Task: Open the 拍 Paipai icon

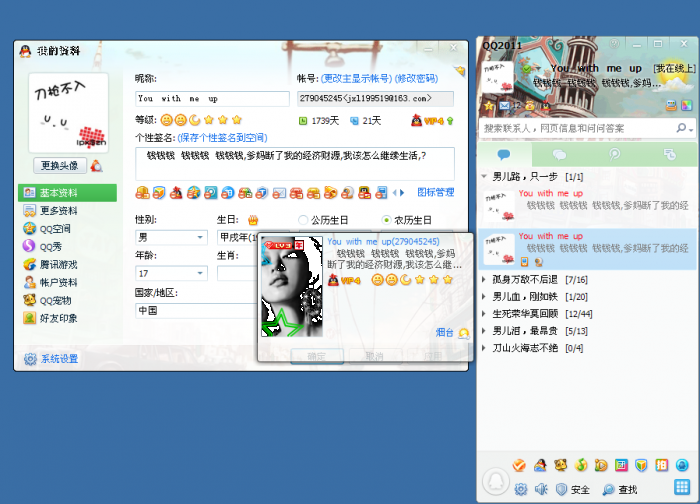Action: click(662, 465)
